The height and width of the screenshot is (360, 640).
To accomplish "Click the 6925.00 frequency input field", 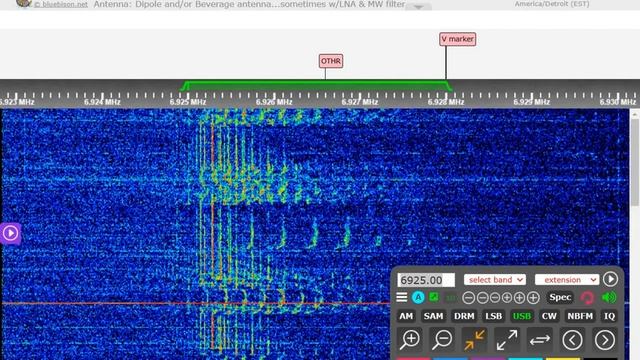I will (426, 280).
